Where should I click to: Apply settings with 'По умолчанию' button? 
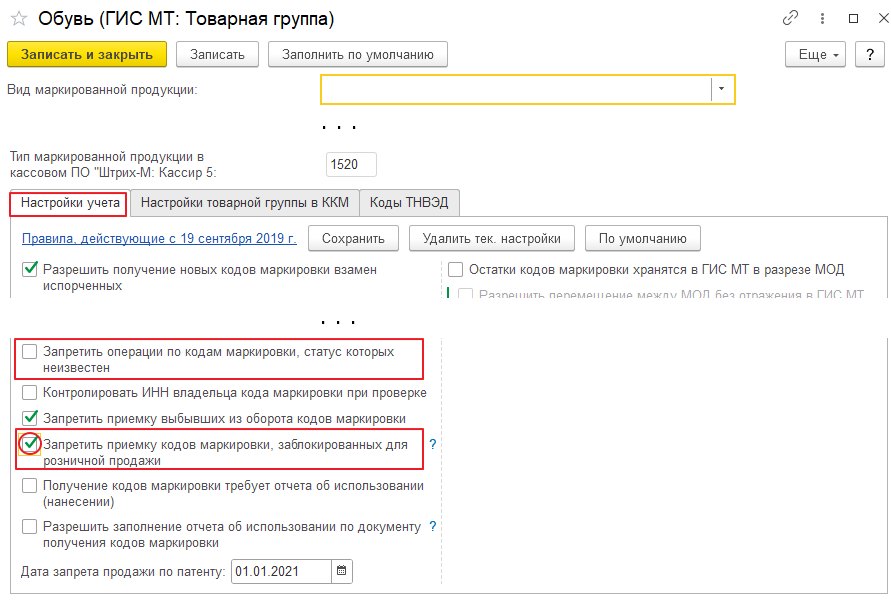(643, 239)
